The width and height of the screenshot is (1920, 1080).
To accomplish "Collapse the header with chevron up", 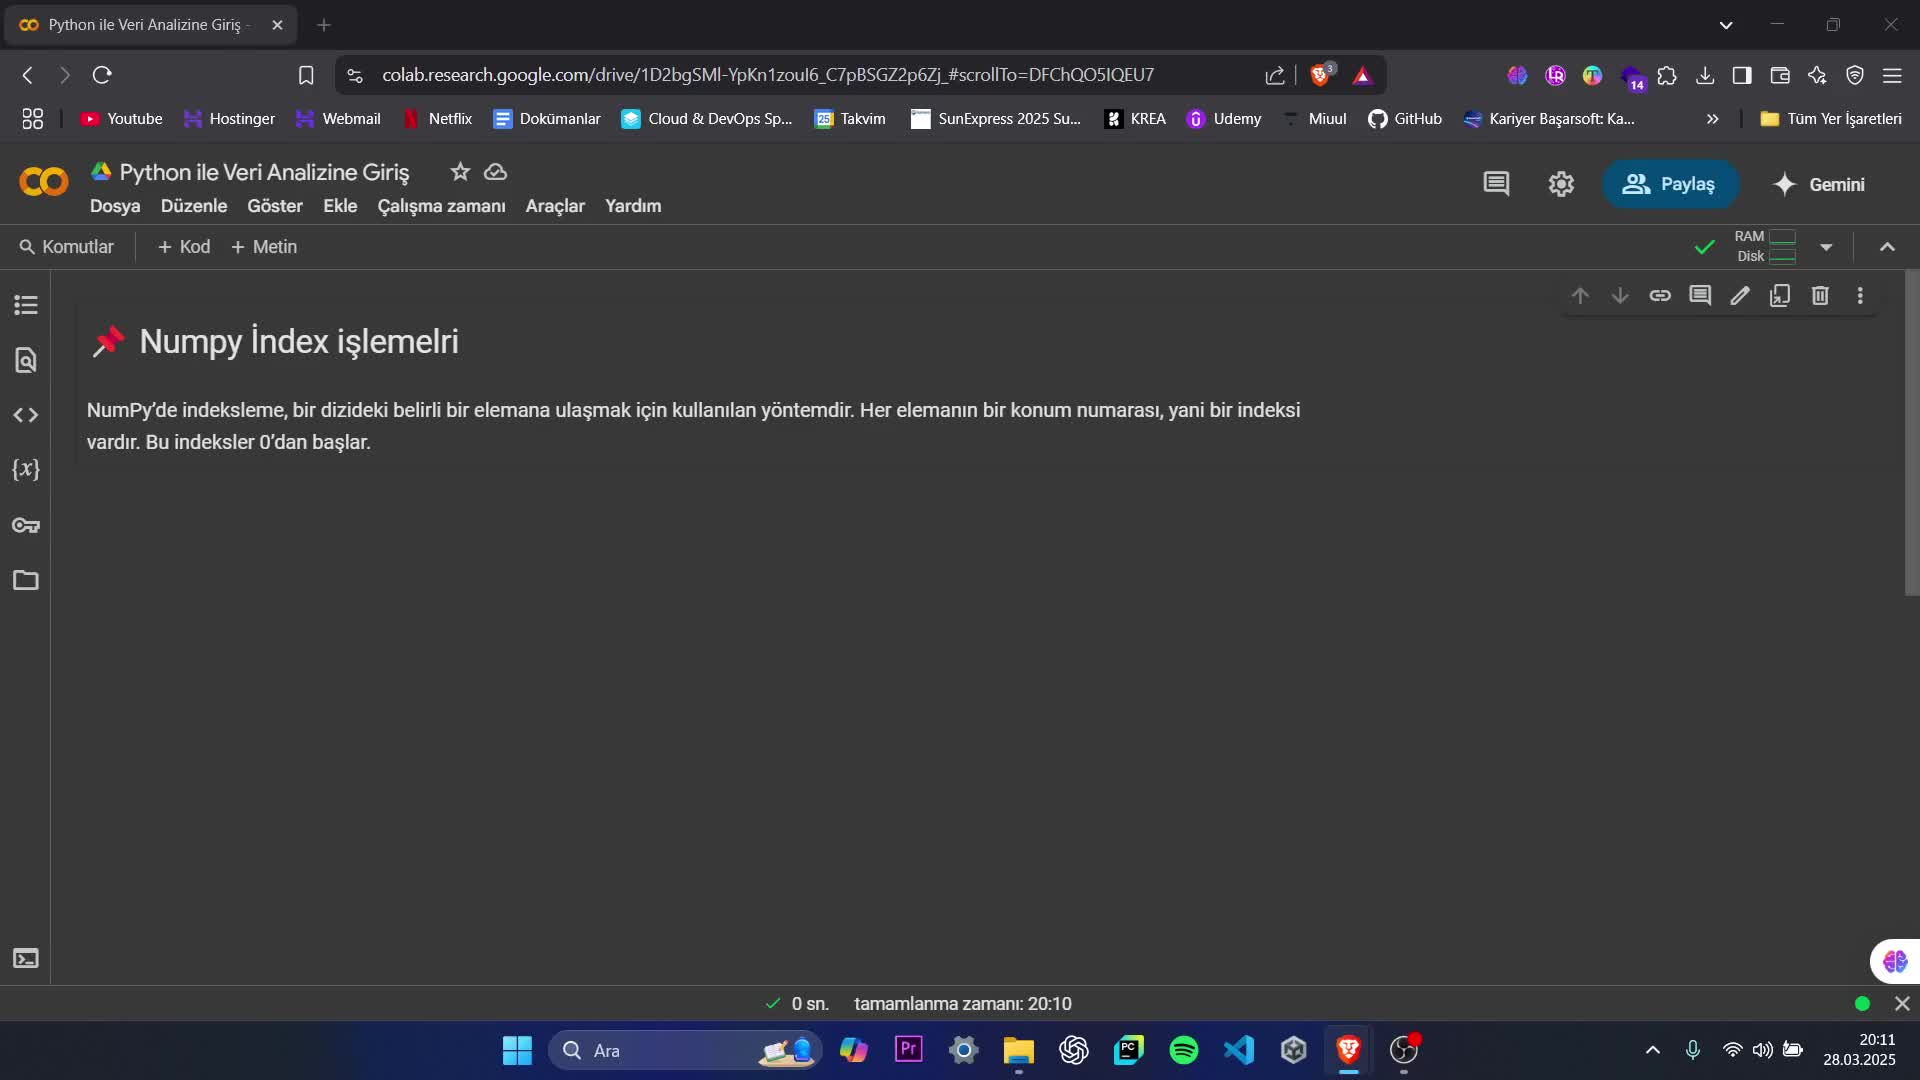I will (1887, 247).
